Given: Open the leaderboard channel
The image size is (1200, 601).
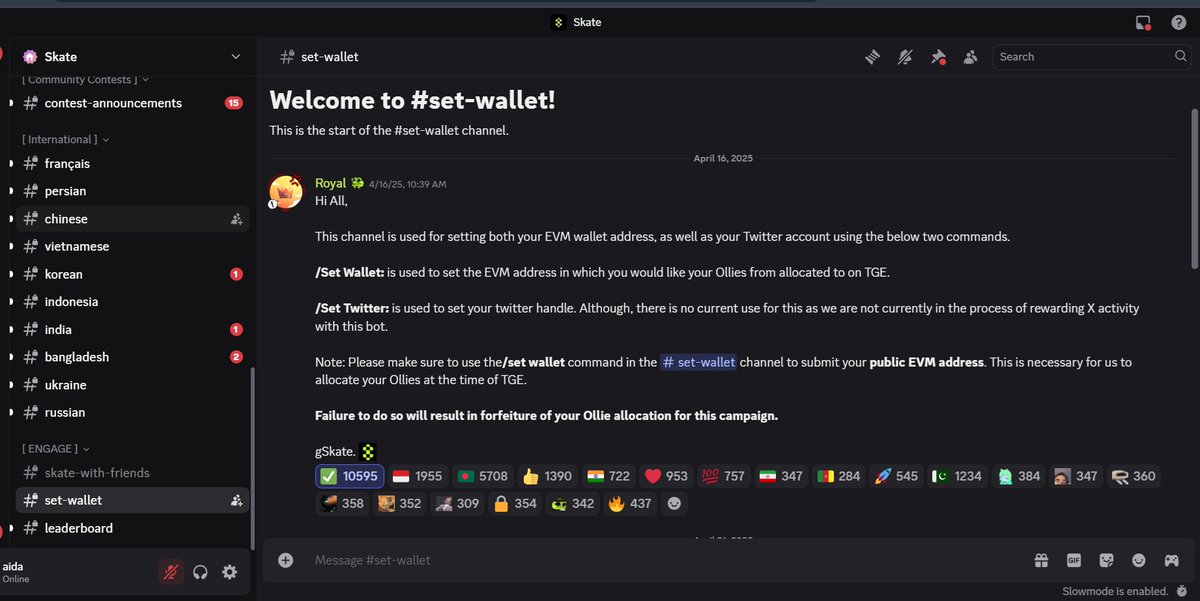Looking at the screenshot, I should click(x=132, y=528).
